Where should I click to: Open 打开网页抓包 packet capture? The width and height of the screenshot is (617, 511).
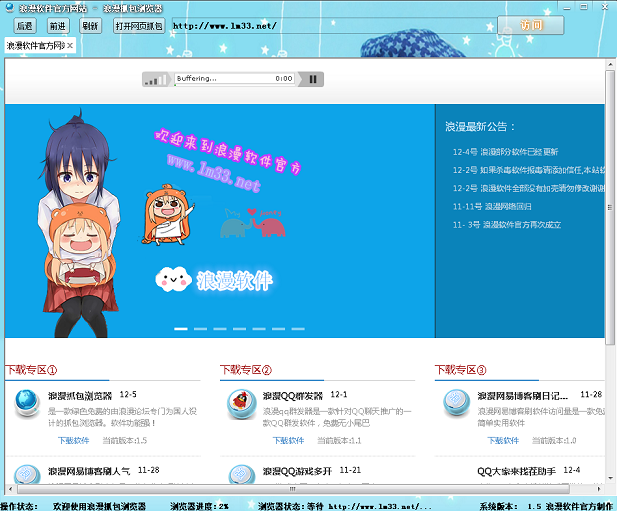[x=139, y=26]
